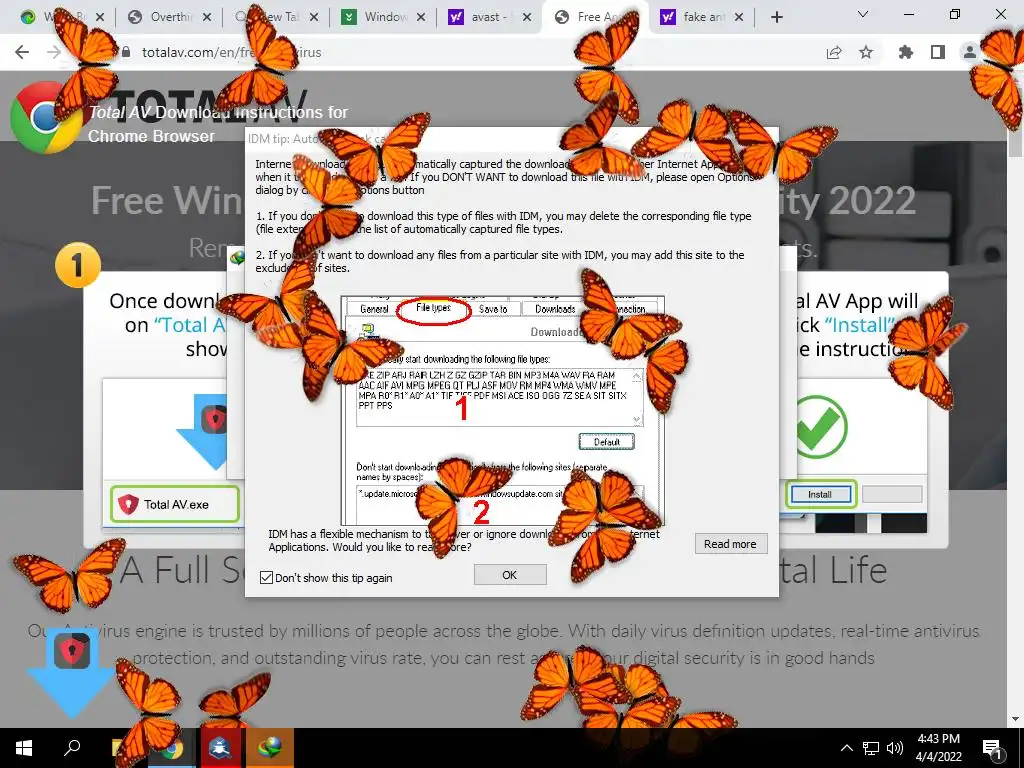Image resolution: width=1024 pixels, height=768 pixels.
Task: Click the Total AV.exe download image
Action: click(175, 504)
